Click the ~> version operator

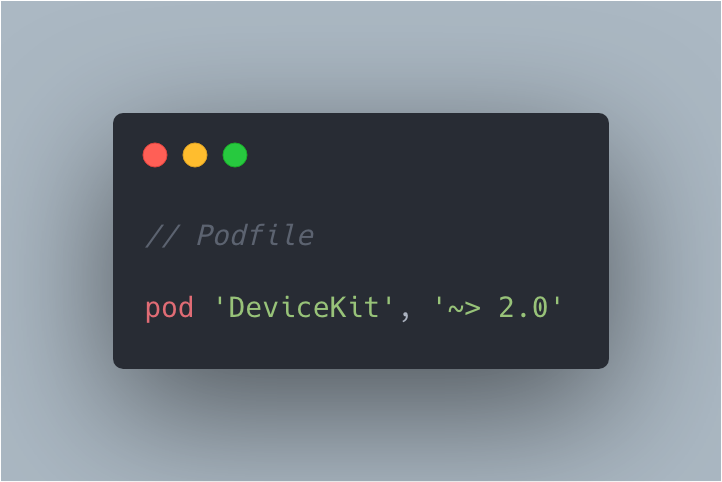[464, 308]
